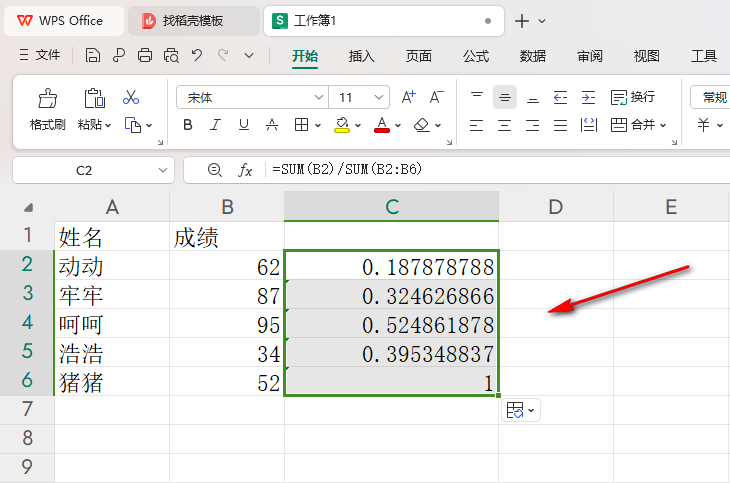The width and height of the screenshot is (730, 483).
Task: Click the Format Painter brush icon
Action: tap(47, 98)
